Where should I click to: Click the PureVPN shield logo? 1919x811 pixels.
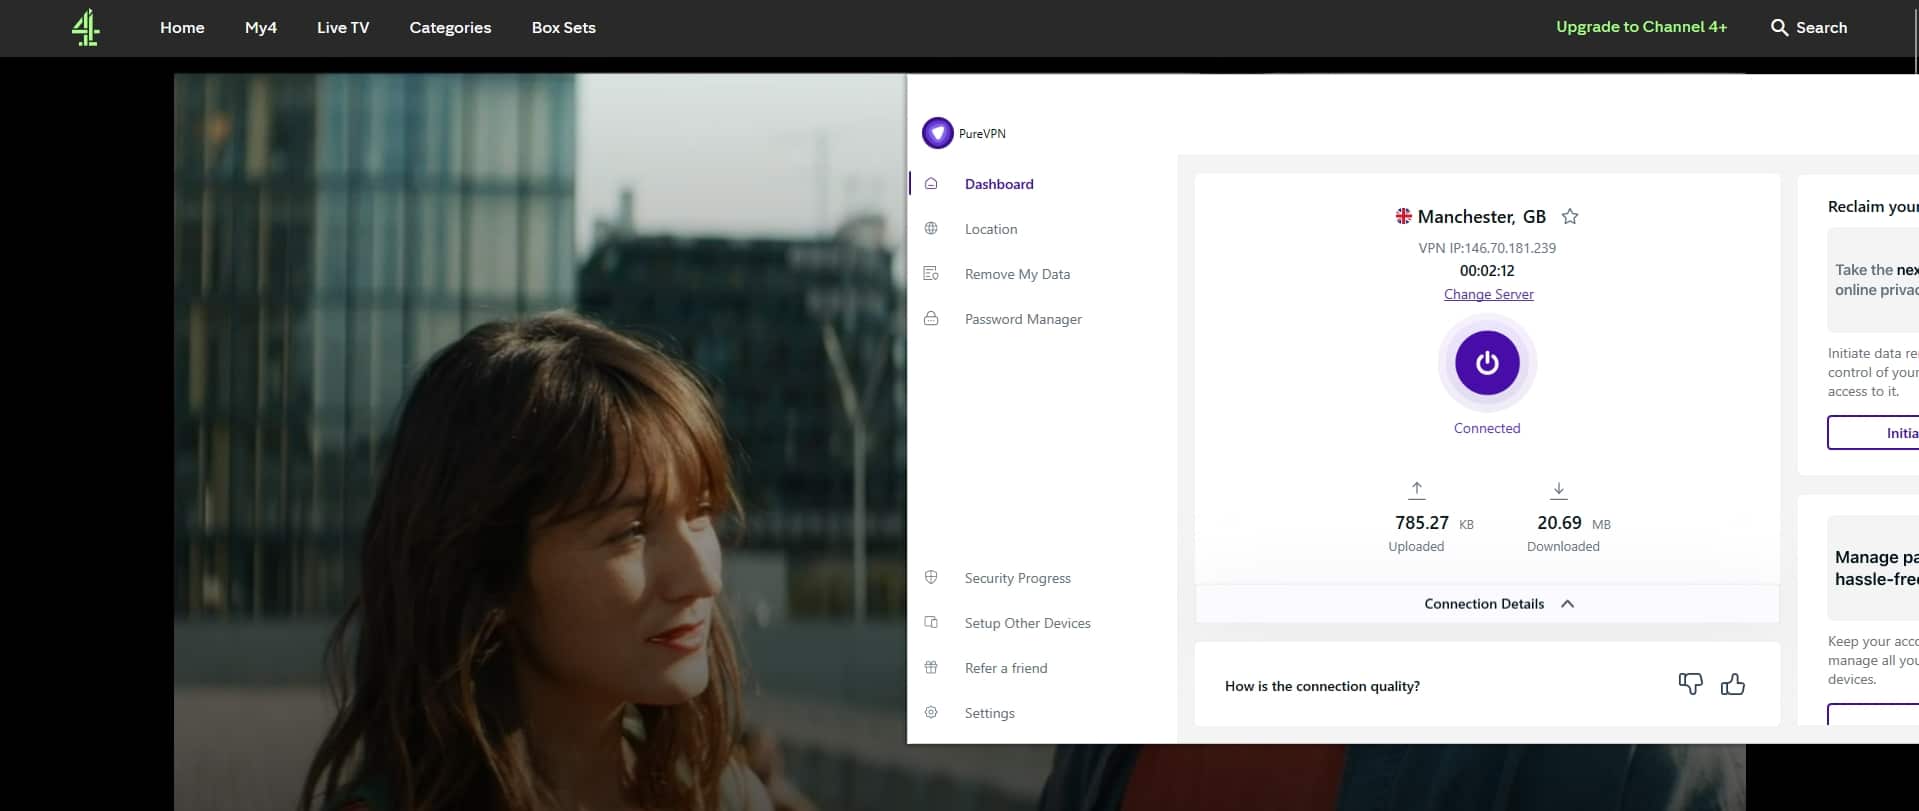[x=937, y=133]
